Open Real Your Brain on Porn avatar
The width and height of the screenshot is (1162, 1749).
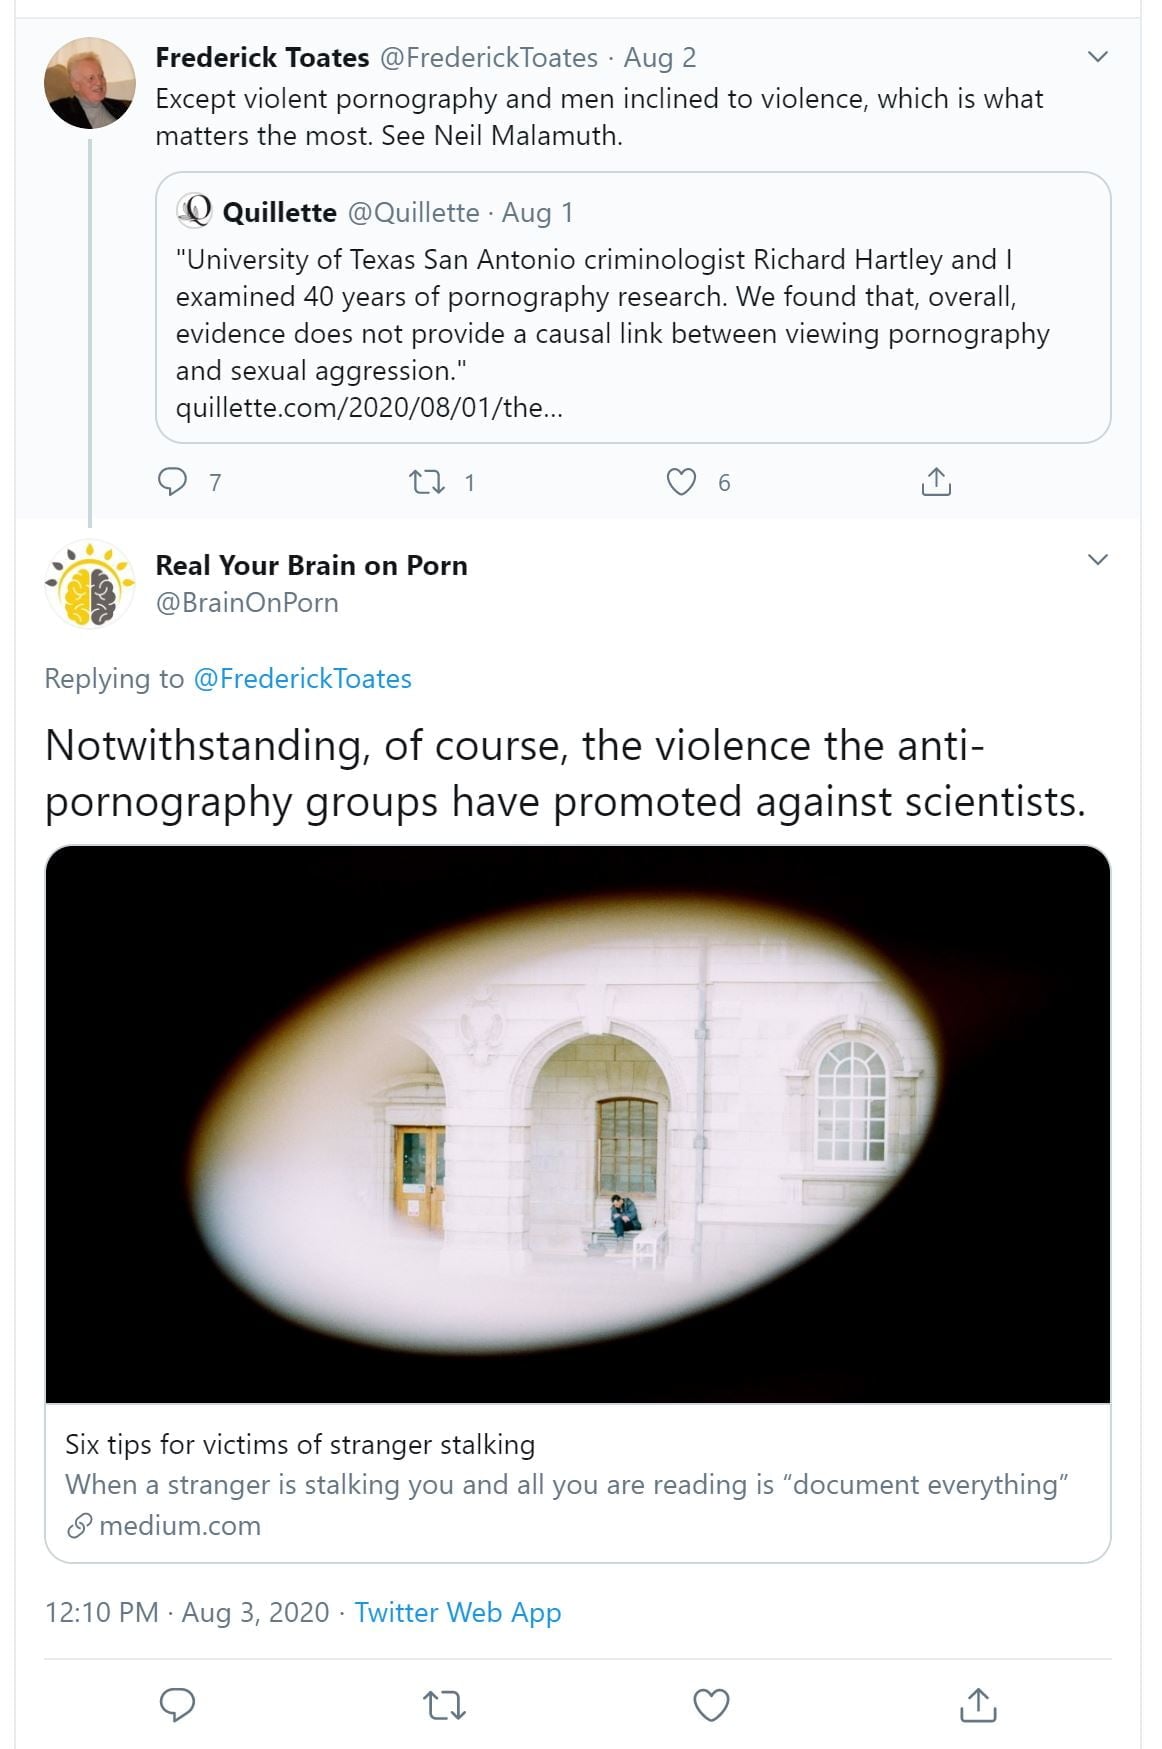[x=90, y=585]
